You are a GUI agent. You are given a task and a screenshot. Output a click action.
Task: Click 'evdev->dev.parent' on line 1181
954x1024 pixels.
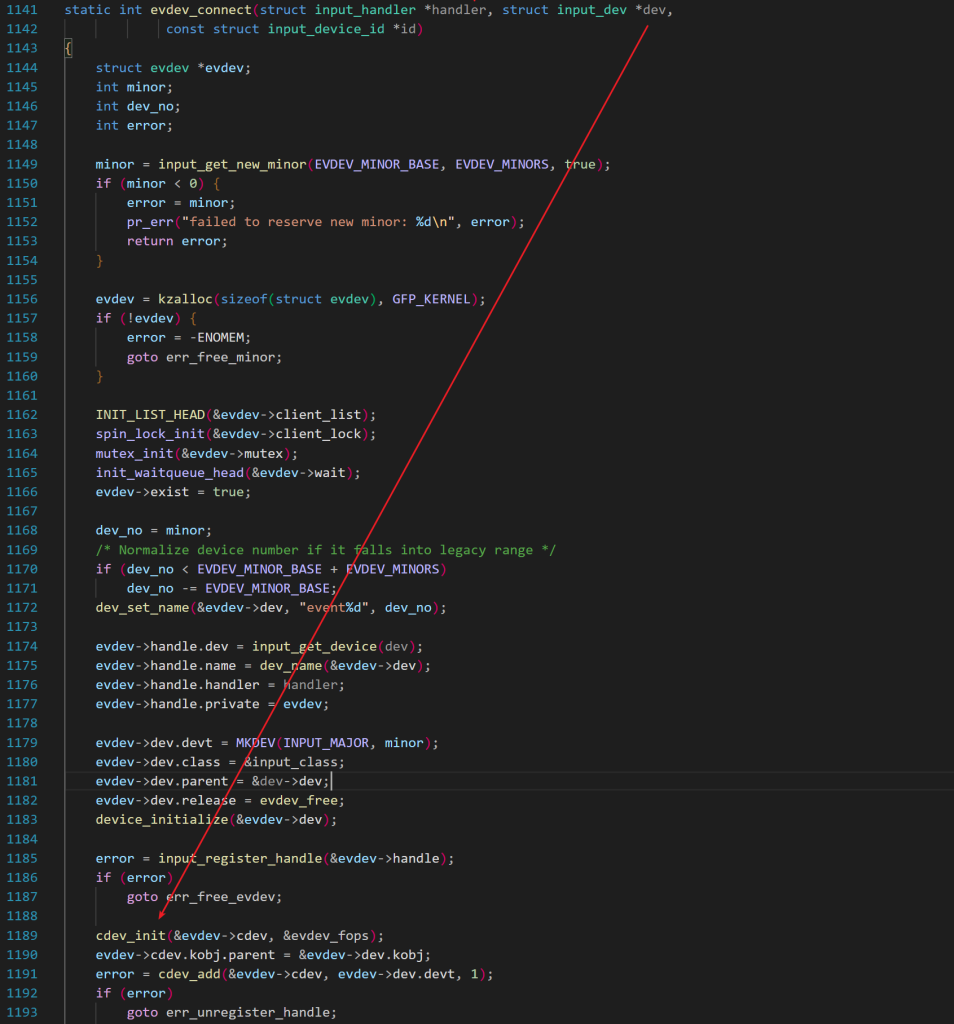(x=162, y=781)
